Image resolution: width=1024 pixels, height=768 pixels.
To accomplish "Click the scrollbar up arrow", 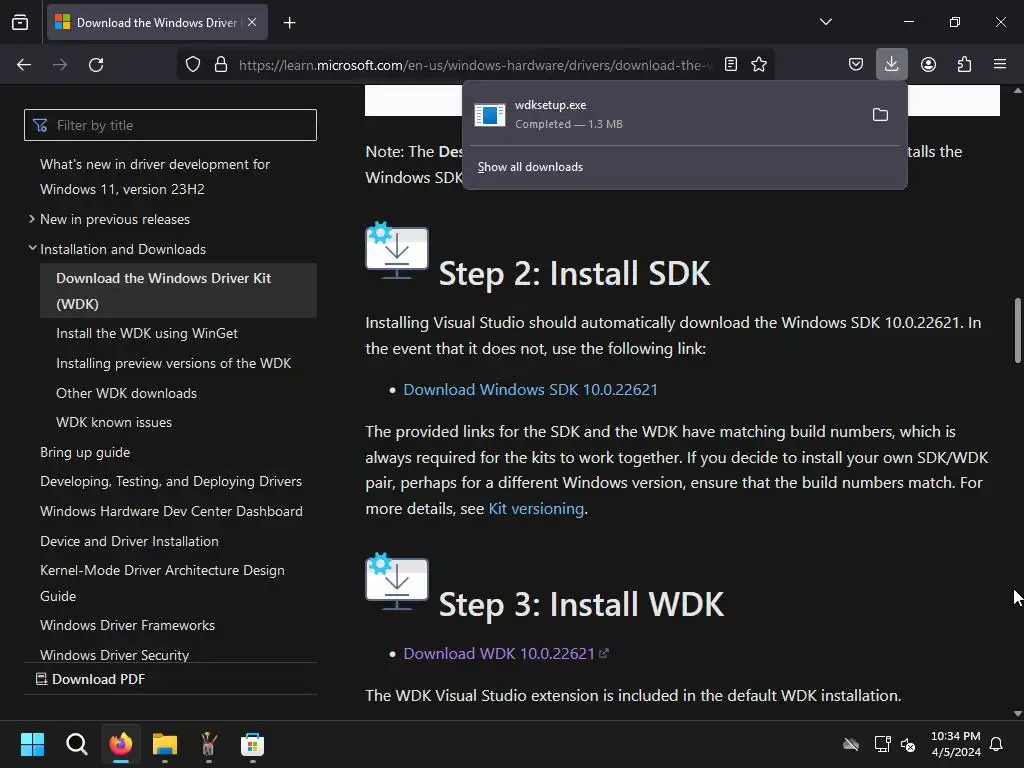I will click(x=1017, y=91).
